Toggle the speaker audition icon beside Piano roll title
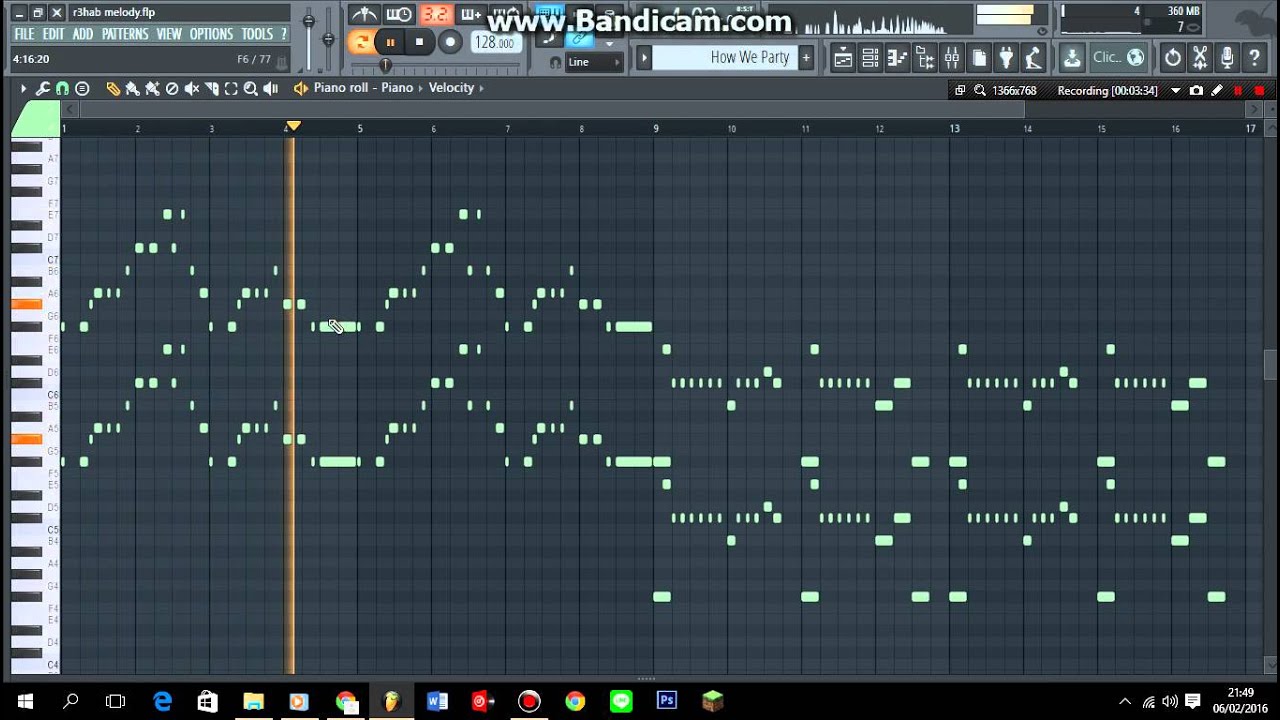The width and height of the screenshot is (1280, 720). 300,88
